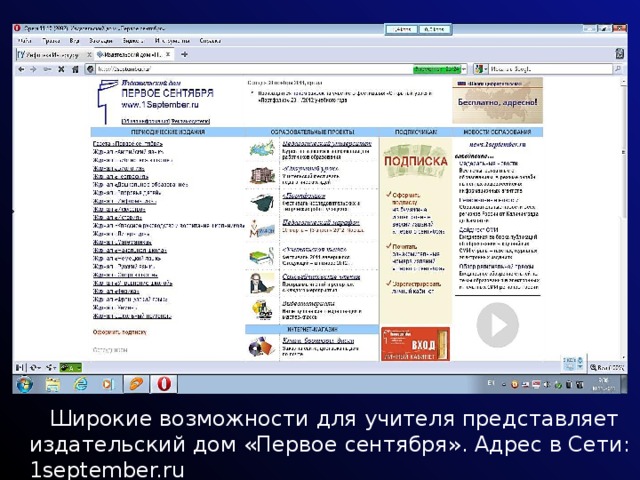Open Windows Explorer from the taskbar
This screenshot has height=480, width=640.
tap(53, 384)
